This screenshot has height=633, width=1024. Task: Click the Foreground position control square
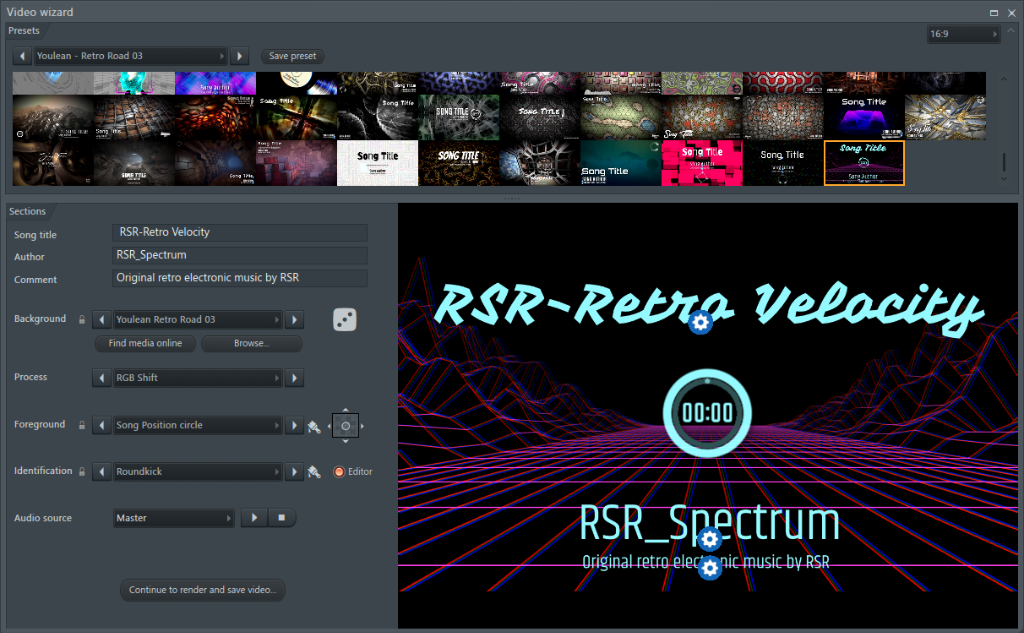345,426
